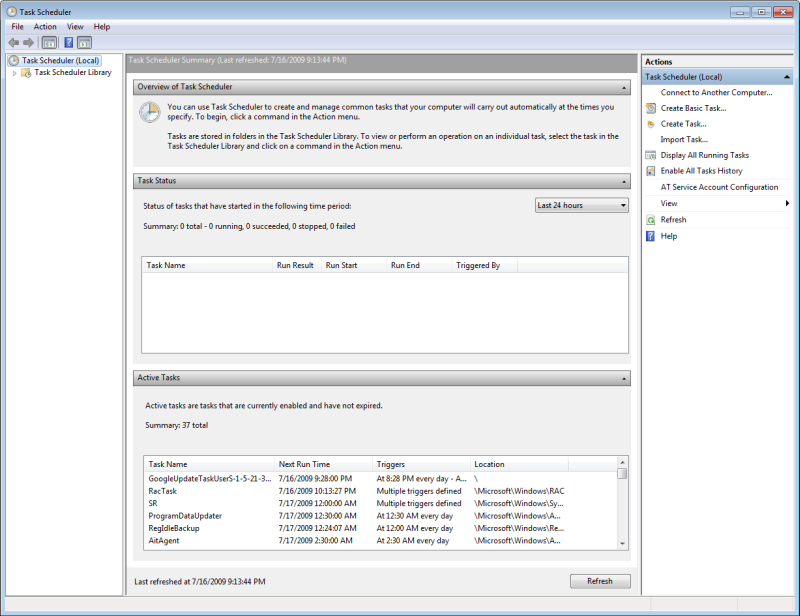Open the File menu
This screenshot has width=800, height=616.
point(17,27)
